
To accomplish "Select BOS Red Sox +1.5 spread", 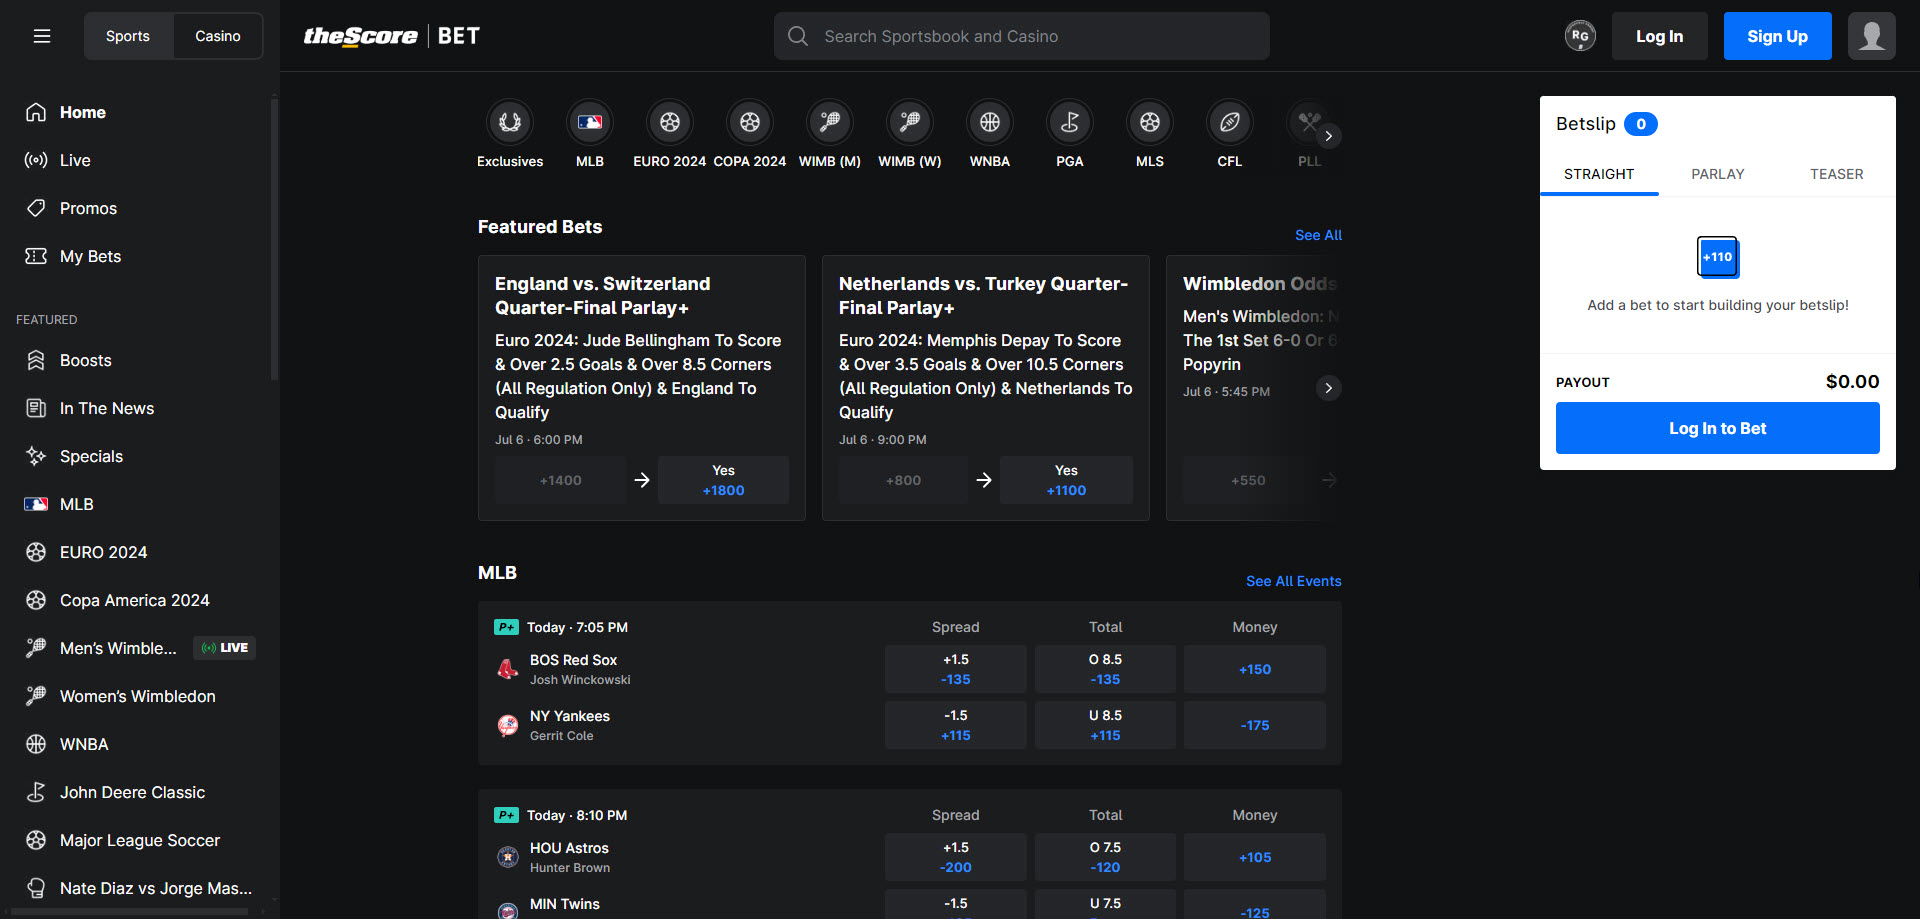I will 955,669.
